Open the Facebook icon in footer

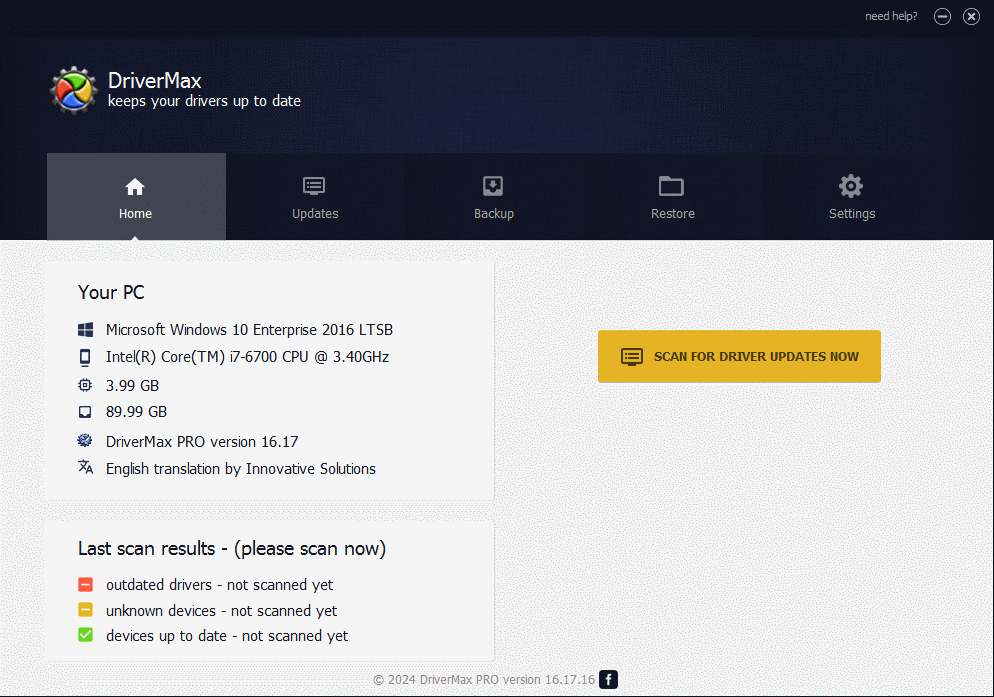[608, 680]
